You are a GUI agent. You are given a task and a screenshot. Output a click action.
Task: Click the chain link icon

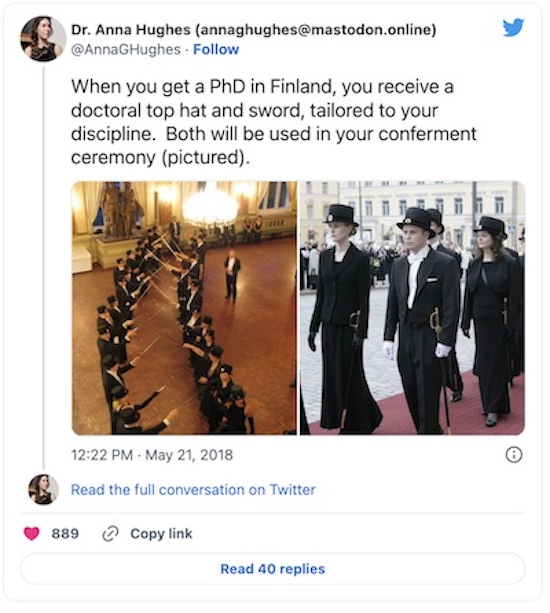[x=110, y=534]
